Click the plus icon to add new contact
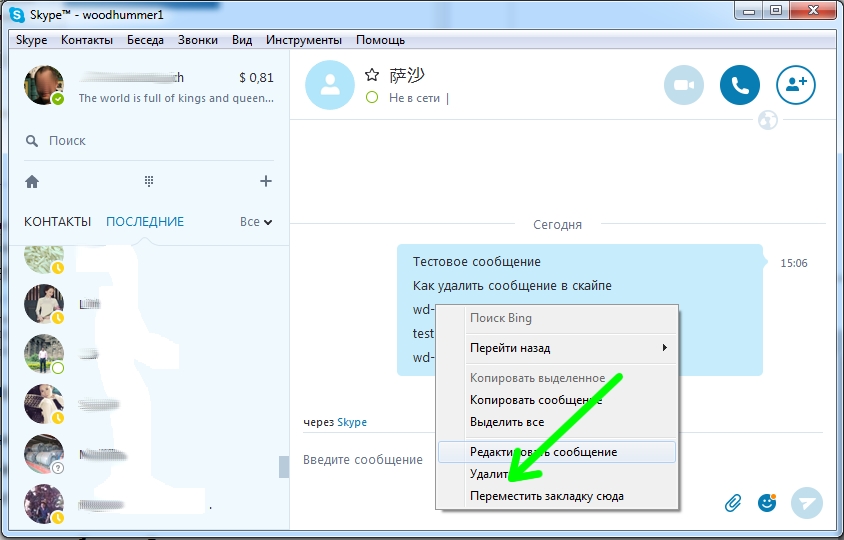Viewport: 844px width, 540px height. (266, 181)
